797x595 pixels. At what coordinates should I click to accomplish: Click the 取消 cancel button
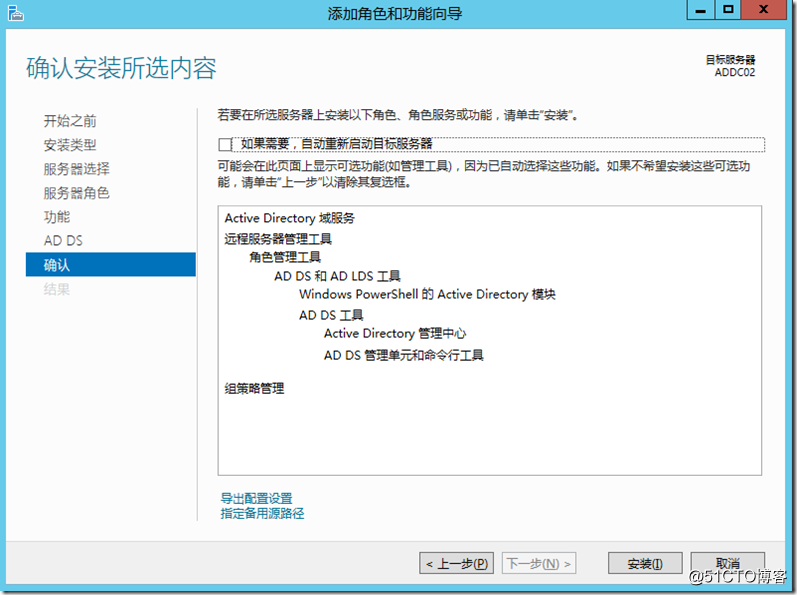[x=727, y=563]
